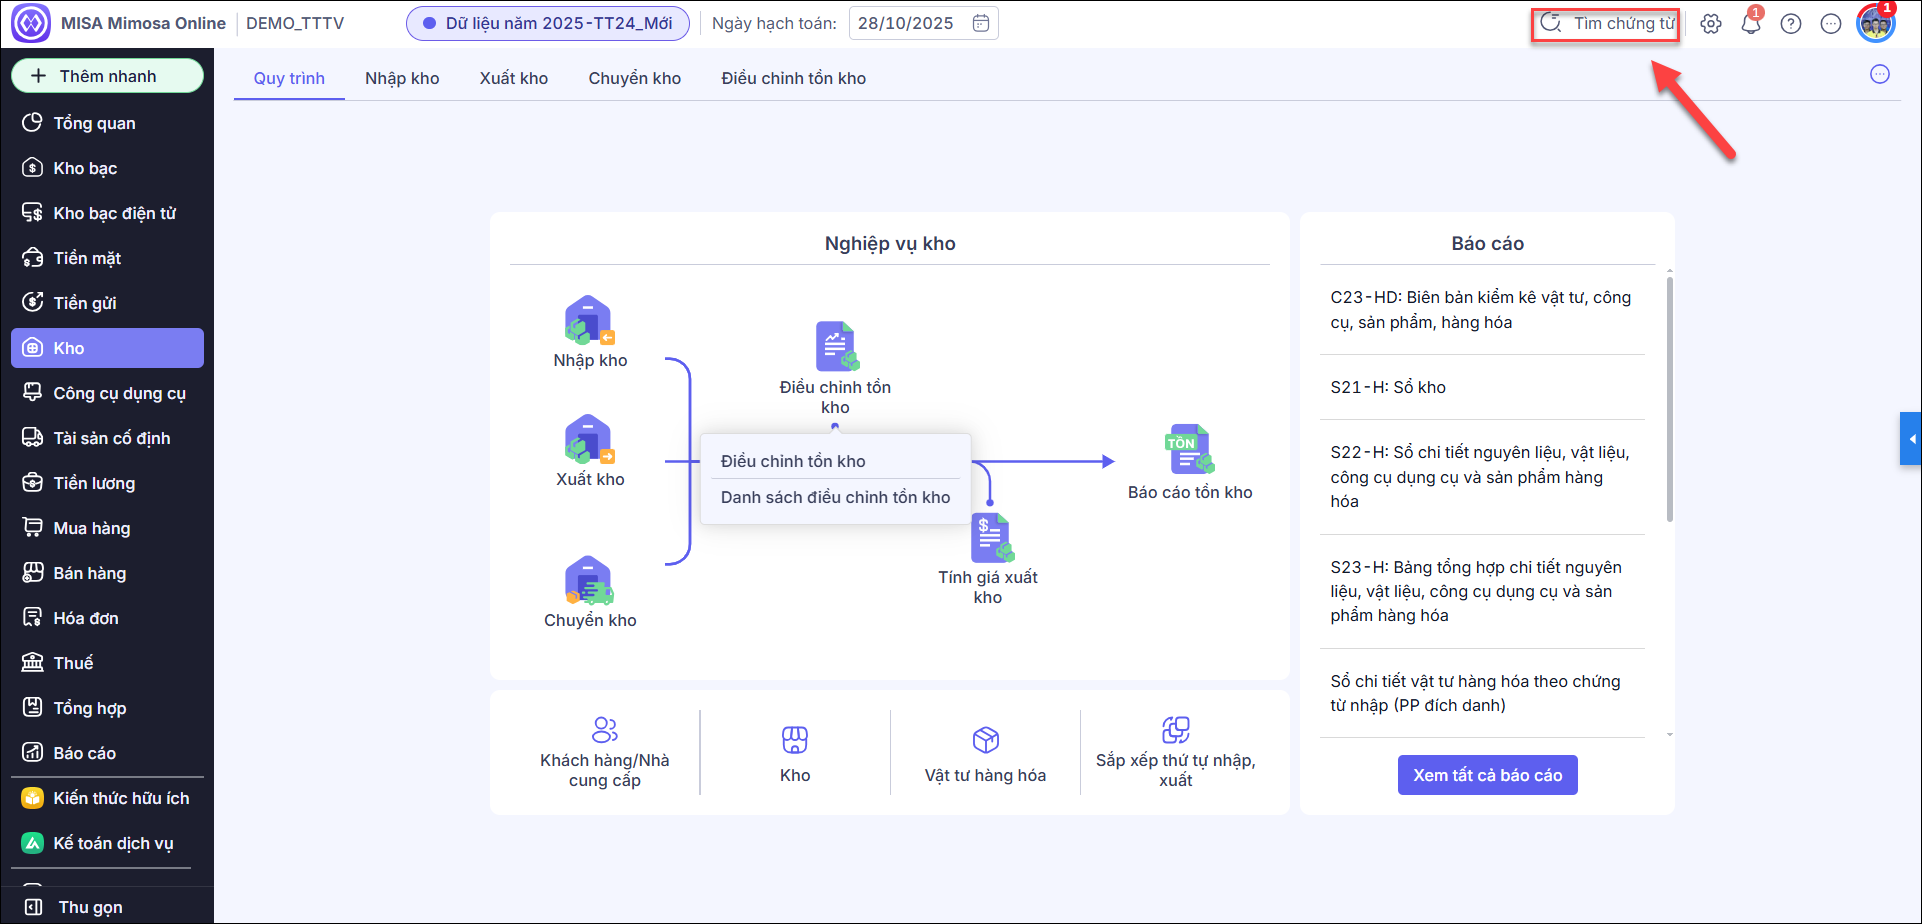Image resolution: width=1922 pixels, height=924 pixels.
Task: Click the Xem tất cả báo cáo button
Action: [1487, 775]
